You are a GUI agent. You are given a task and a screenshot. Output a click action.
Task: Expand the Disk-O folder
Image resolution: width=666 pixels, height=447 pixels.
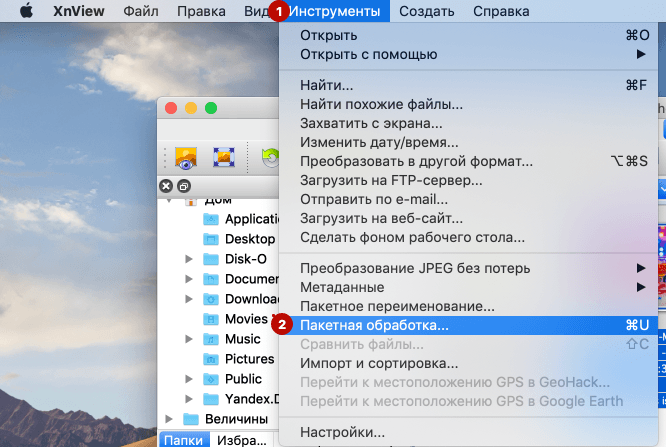coord(189,259)
